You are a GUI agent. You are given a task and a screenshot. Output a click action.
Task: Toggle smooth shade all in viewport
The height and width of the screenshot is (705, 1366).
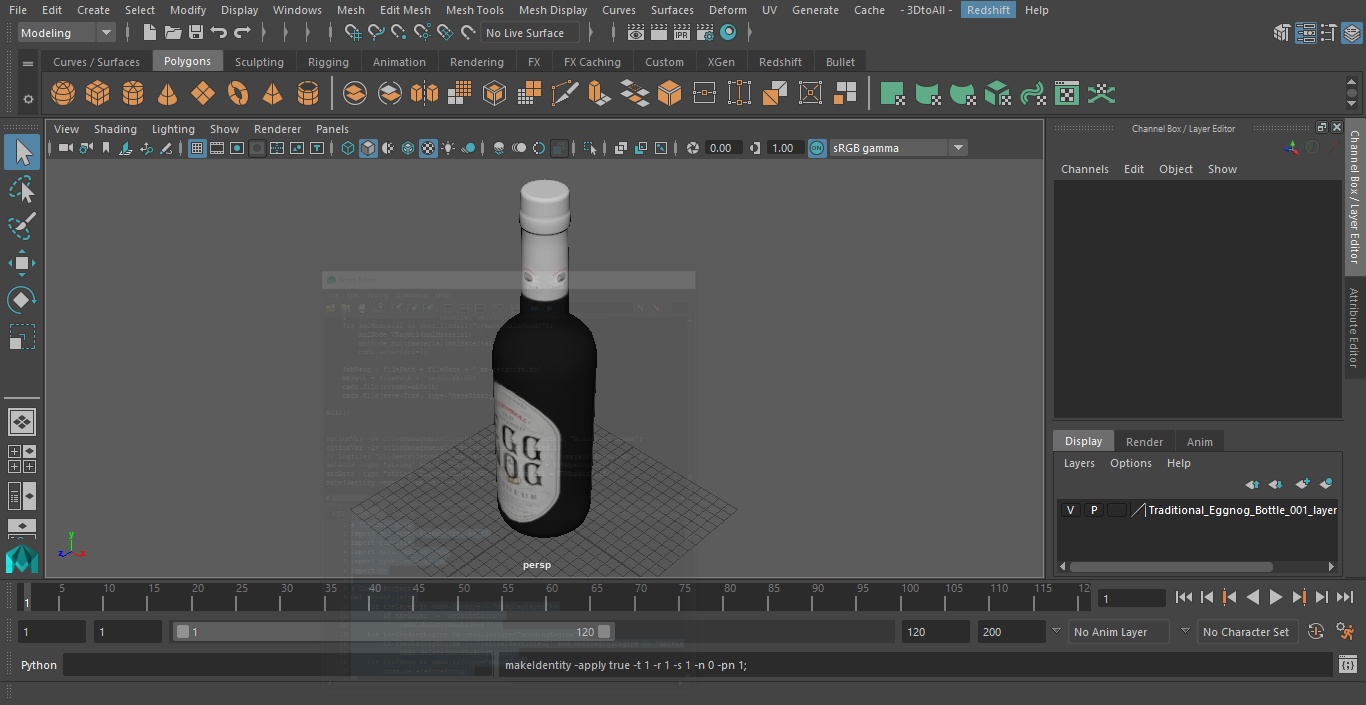(368, 148)
